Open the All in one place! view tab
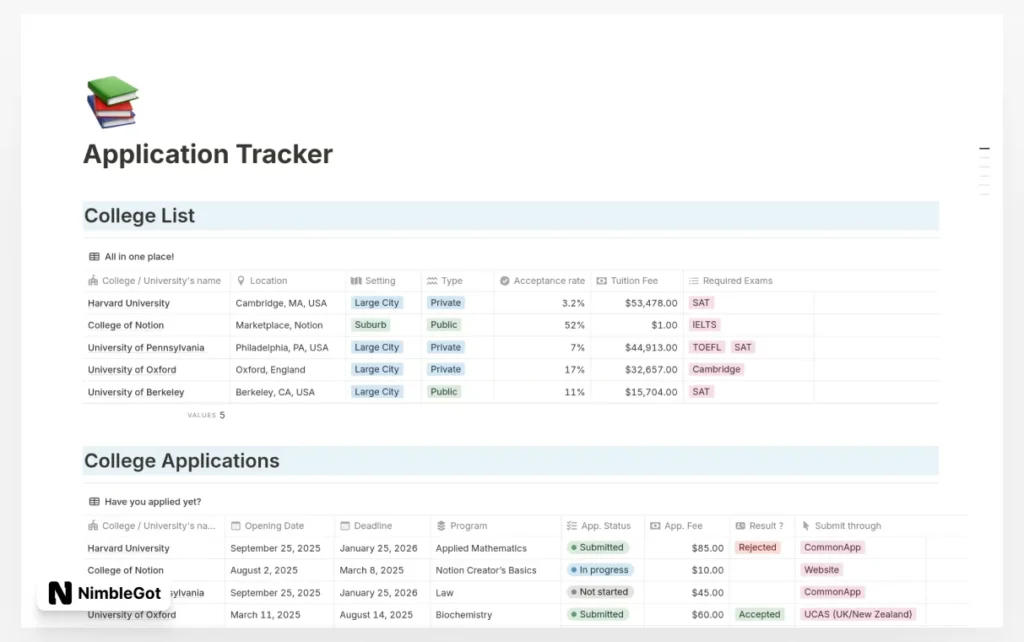The width and height of the screenshot is (1024, 642). 132,257
